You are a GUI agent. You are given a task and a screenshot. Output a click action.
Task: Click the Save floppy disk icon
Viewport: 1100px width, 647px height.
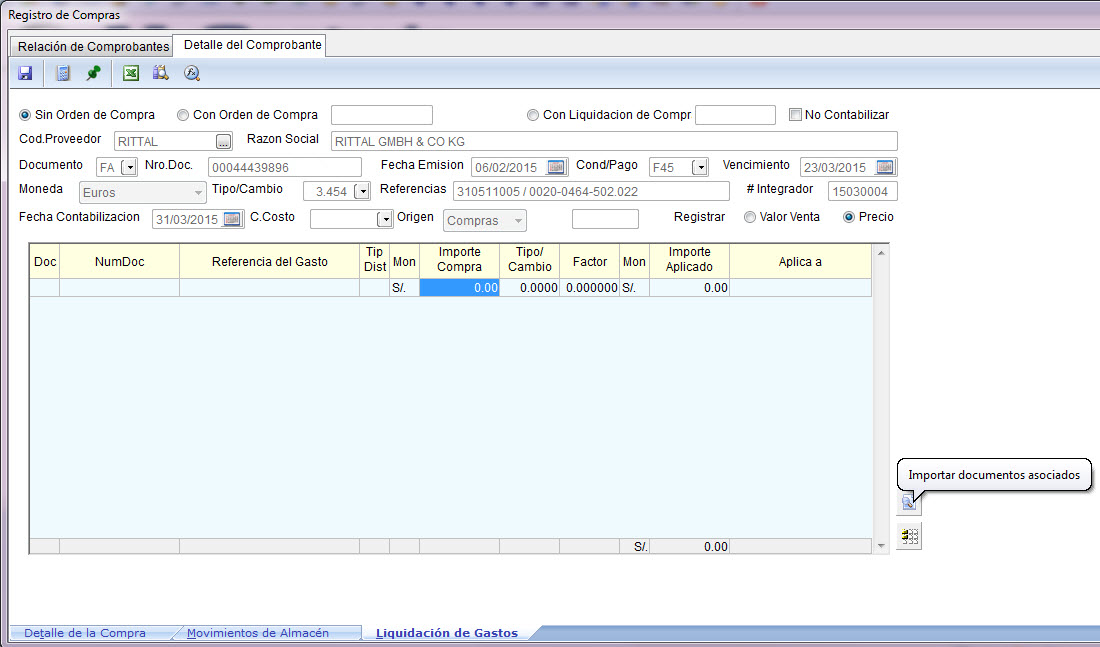tap(25, 73)
